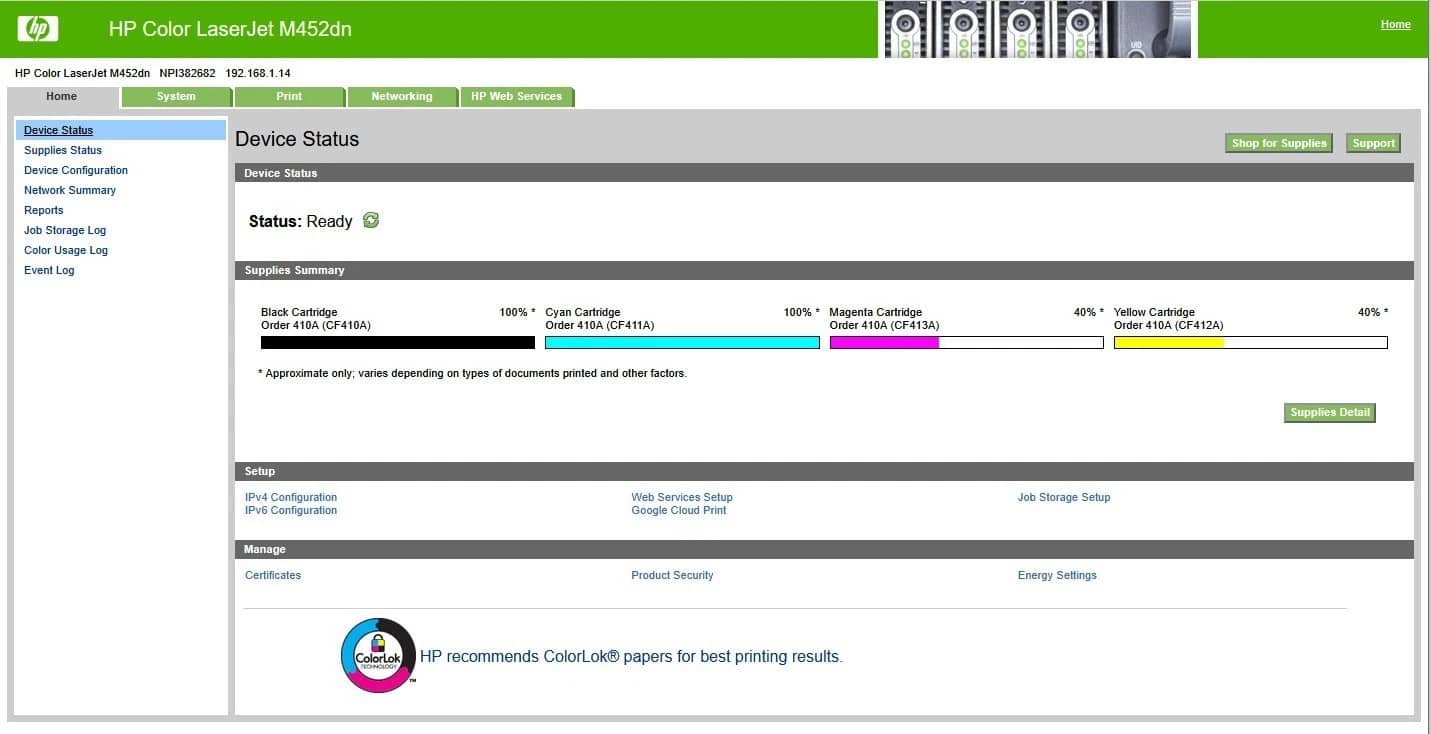Open Google Cloud Print link
Image resolution: width=1431 pixels, height=734 pixels.
[679, 510]
